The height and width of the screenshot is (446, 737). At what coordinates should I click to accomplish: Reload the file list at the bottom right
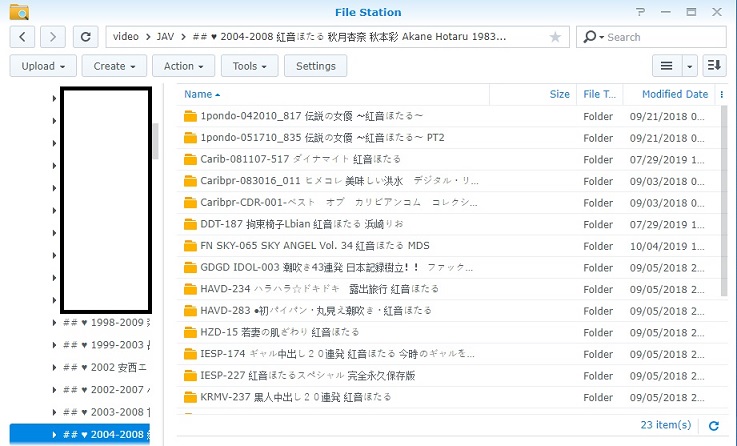coord(714,425)
